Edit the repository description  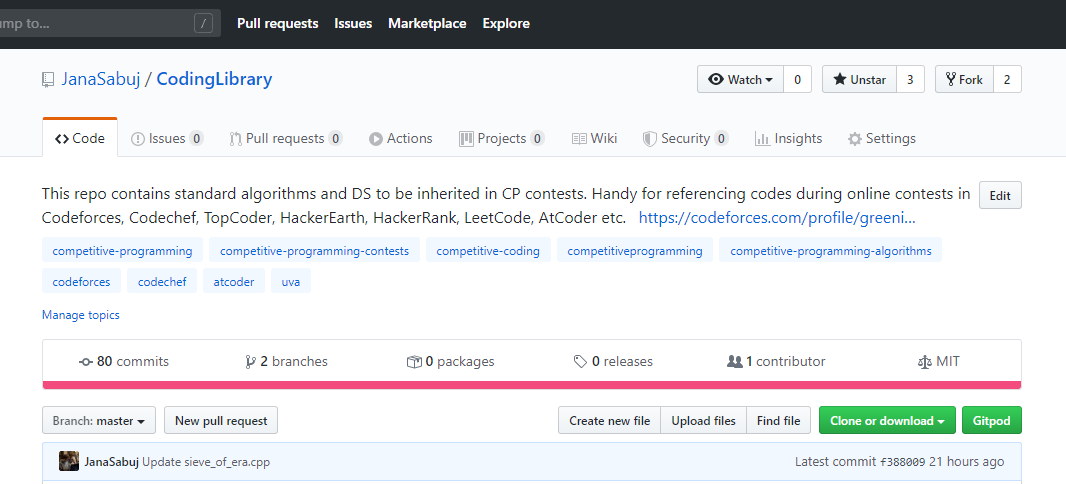1000,196
